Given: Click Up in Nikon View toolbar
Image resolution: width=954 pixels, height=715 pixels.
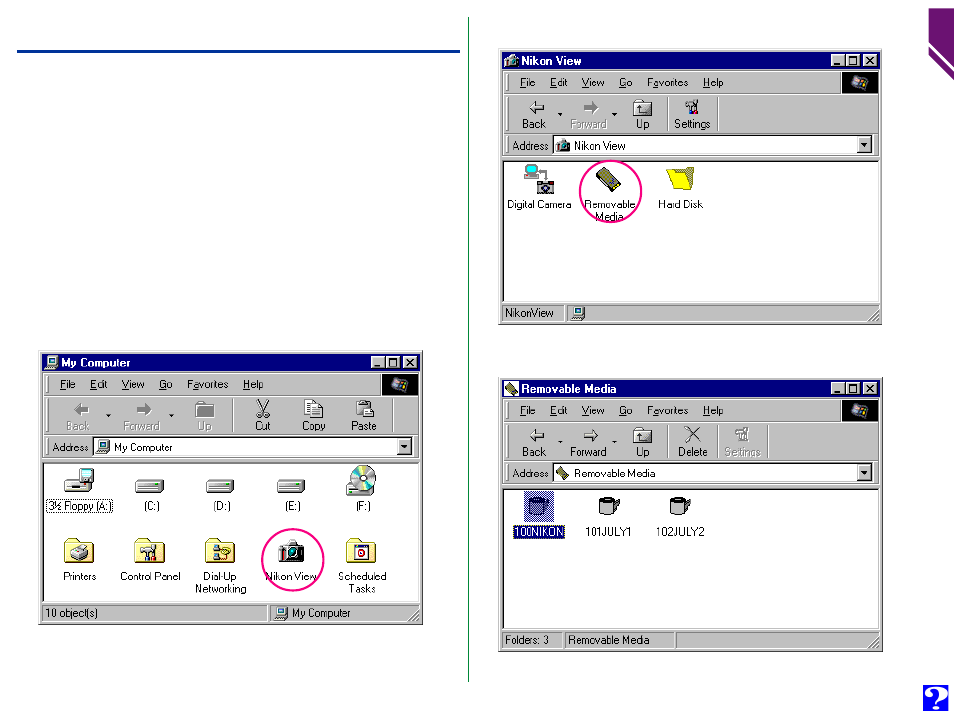Looking at the screenshot, I should point(642,114).
